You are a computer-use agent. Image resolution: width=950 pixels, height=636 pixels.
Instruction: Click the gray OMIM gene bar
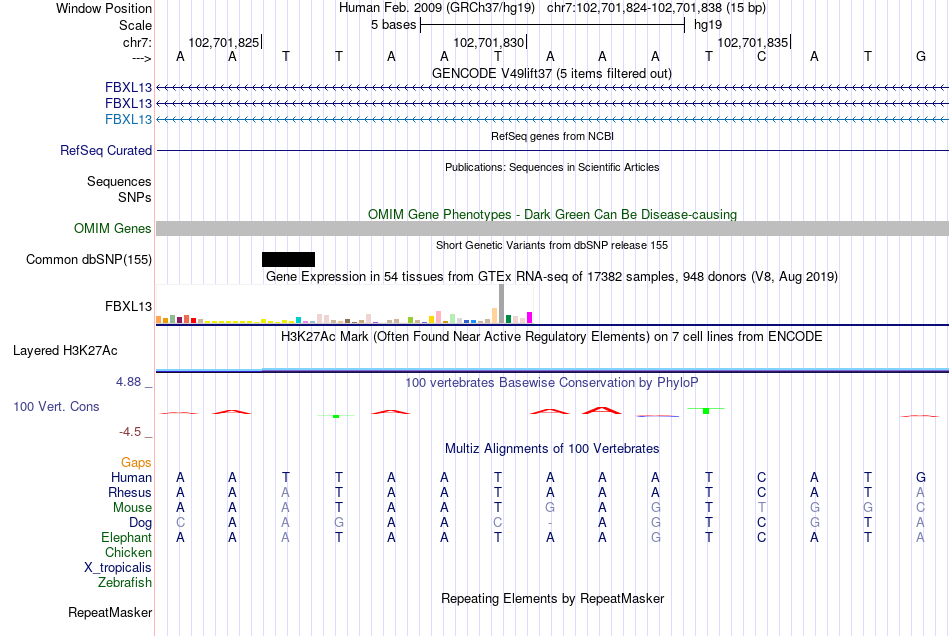552,228
